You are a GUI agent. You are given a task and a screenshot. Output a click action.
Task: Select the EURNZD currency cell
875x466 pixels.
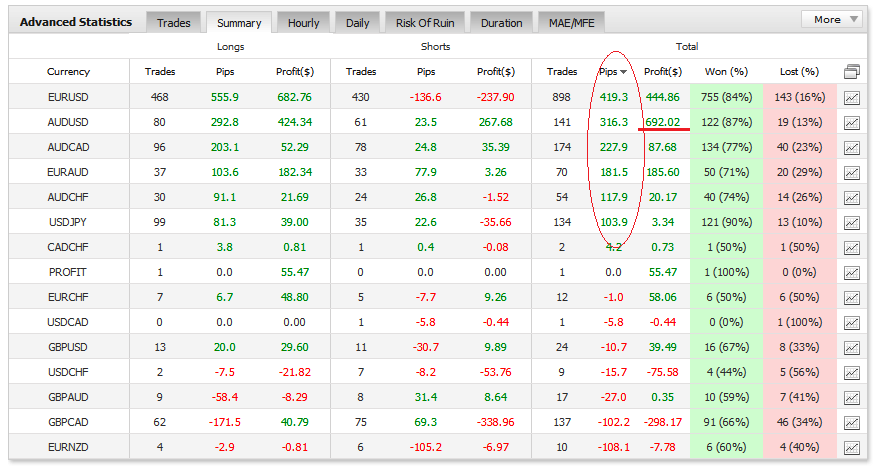(68, 447)
